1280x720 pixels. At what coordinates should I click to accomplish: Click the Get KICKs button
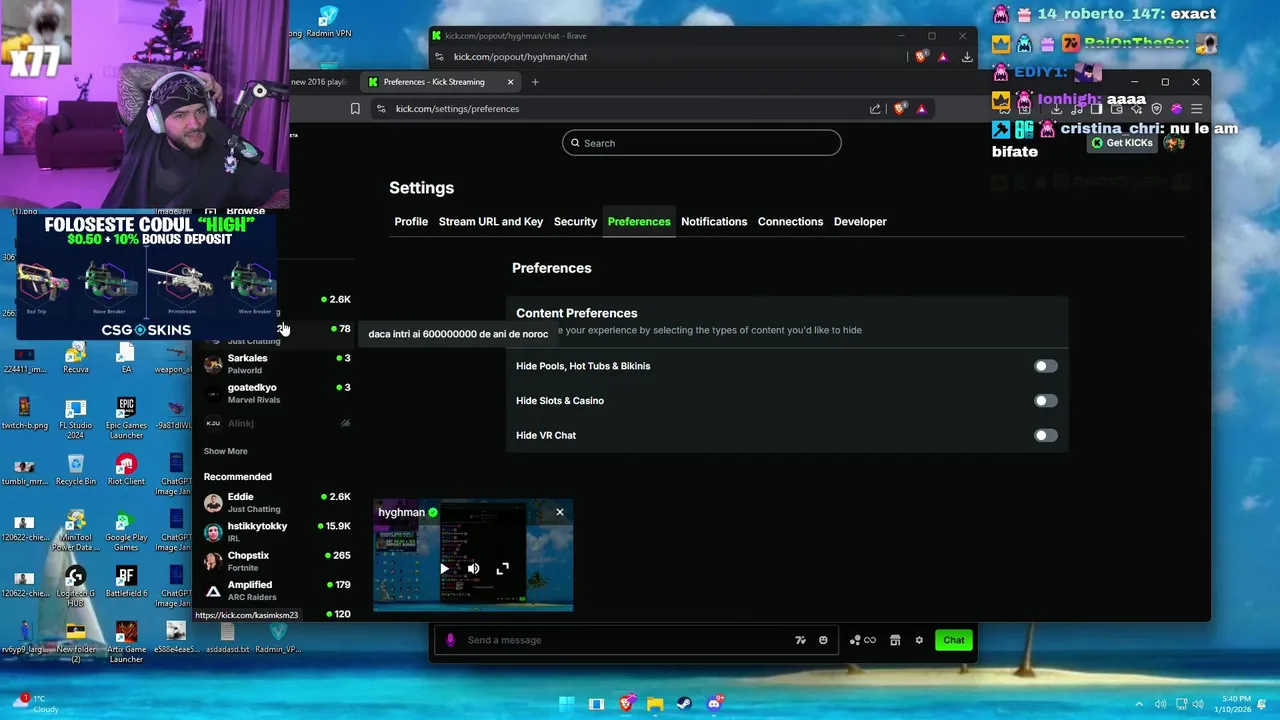(1122, 143)
